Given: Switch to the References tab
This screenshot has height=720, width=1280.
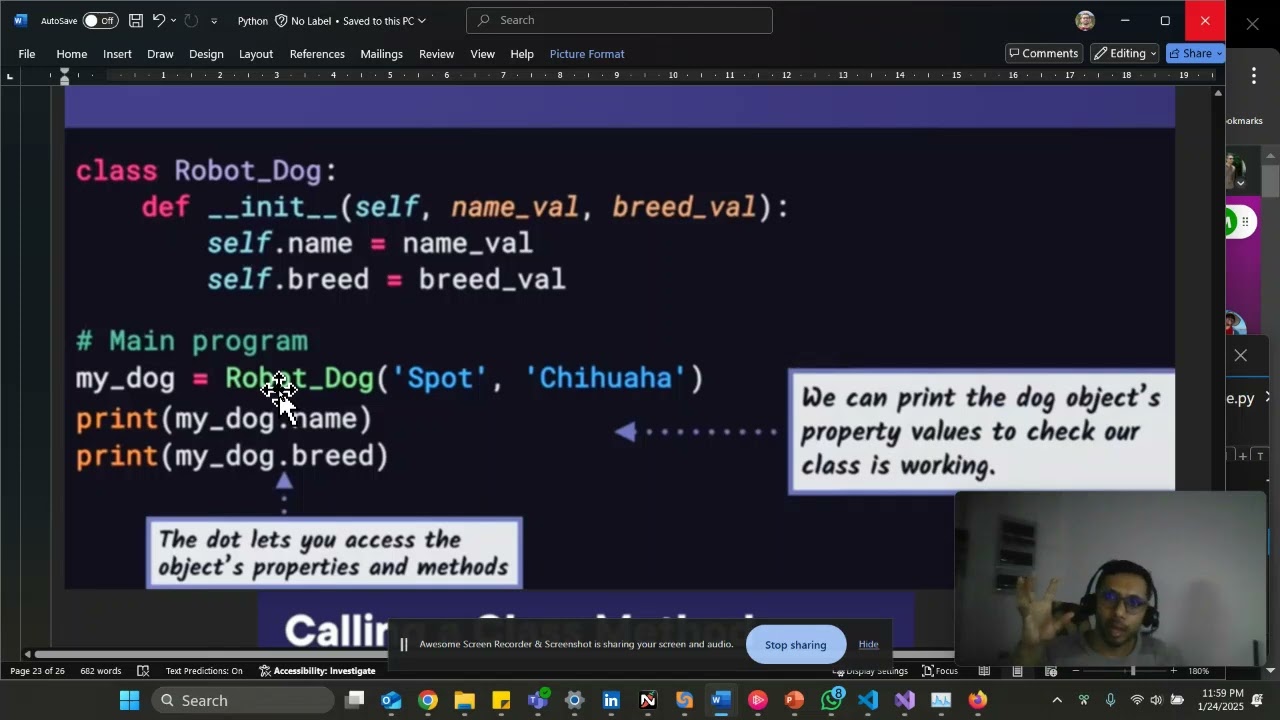Looking at the screenshot, I should coord(317,54).
